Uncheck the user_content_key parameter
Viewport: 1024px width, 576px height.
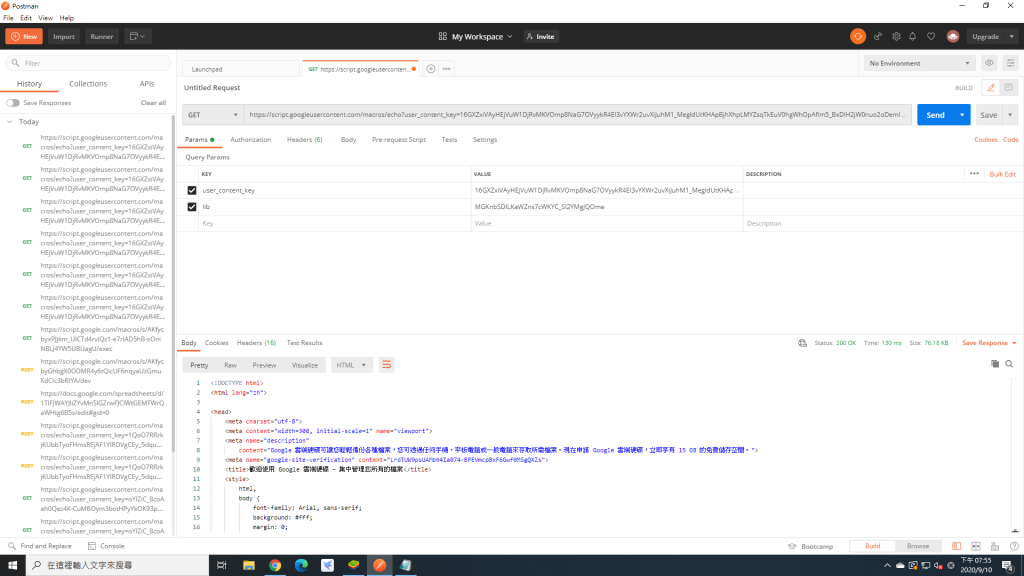pyautogui.click(x=192, y=191)
